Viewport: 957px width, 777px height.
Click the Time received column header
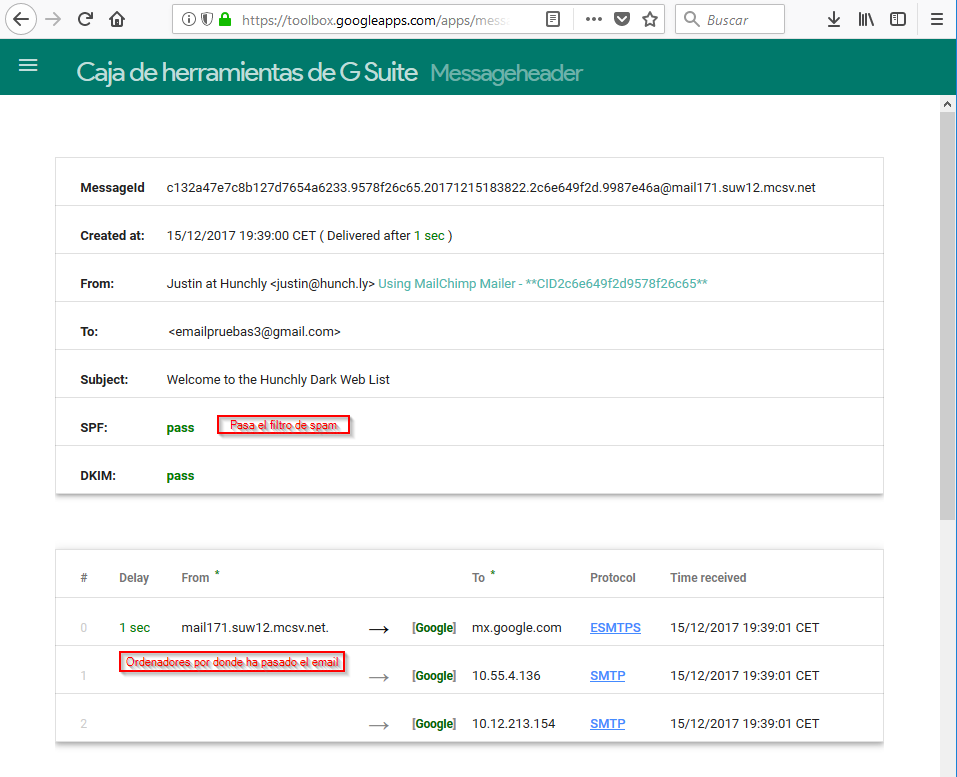point(708,578)
